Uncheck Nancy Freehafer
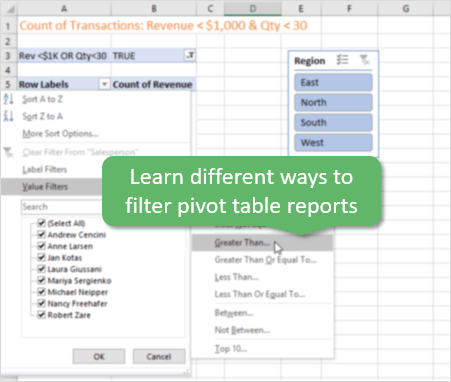The height and width of the screenshot is (382, 451). point(41,303)
